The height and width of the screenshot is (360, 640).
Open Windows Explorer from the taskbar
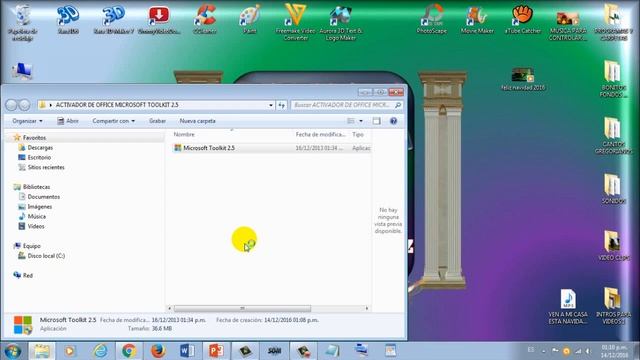(x=42, y=351)
